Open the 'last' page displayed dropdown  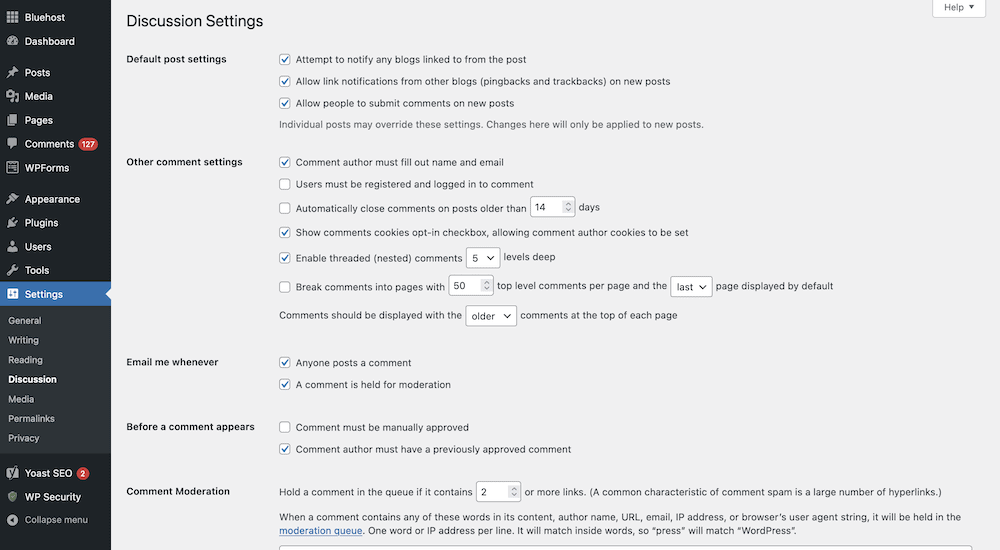click(x=690, y=287)
